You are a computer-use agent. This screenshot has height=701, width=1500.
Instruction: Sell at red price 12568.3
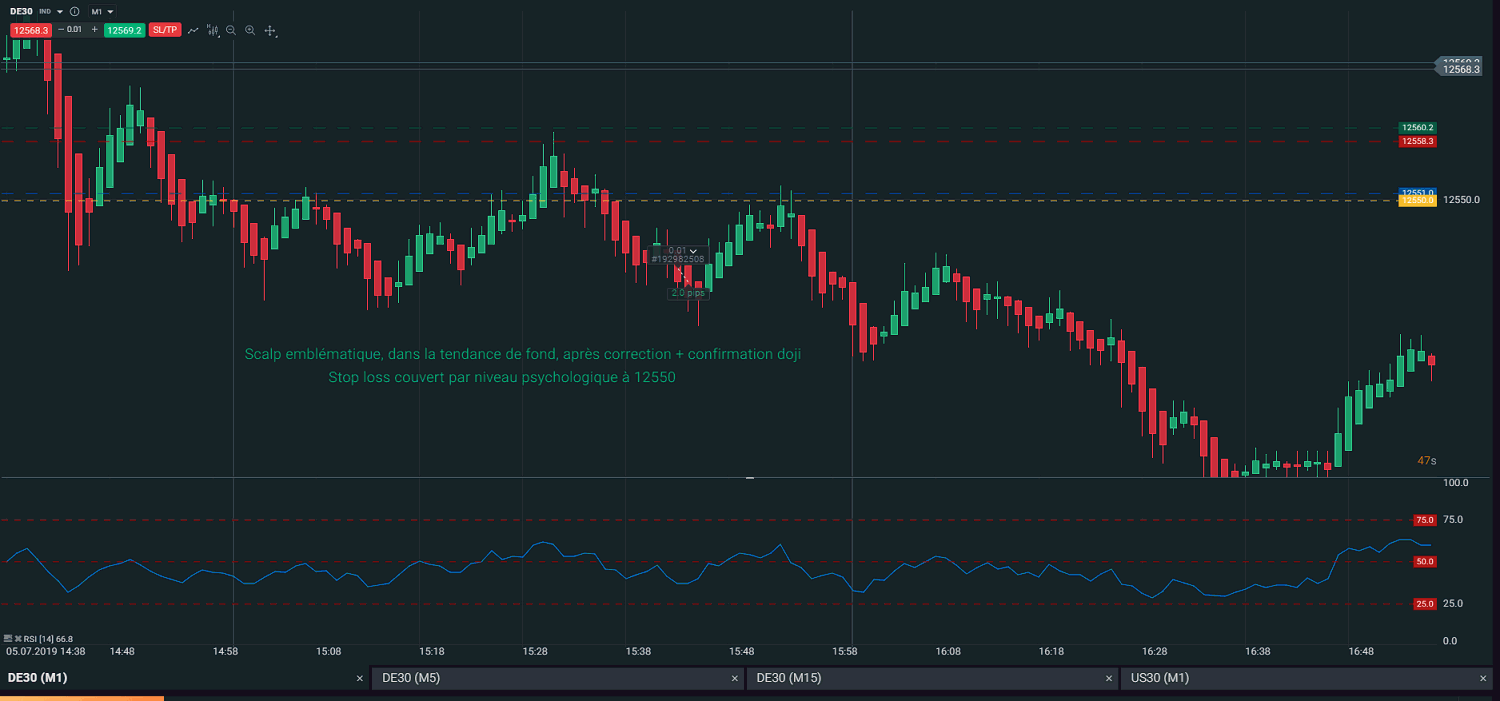[x=31, y=30]
